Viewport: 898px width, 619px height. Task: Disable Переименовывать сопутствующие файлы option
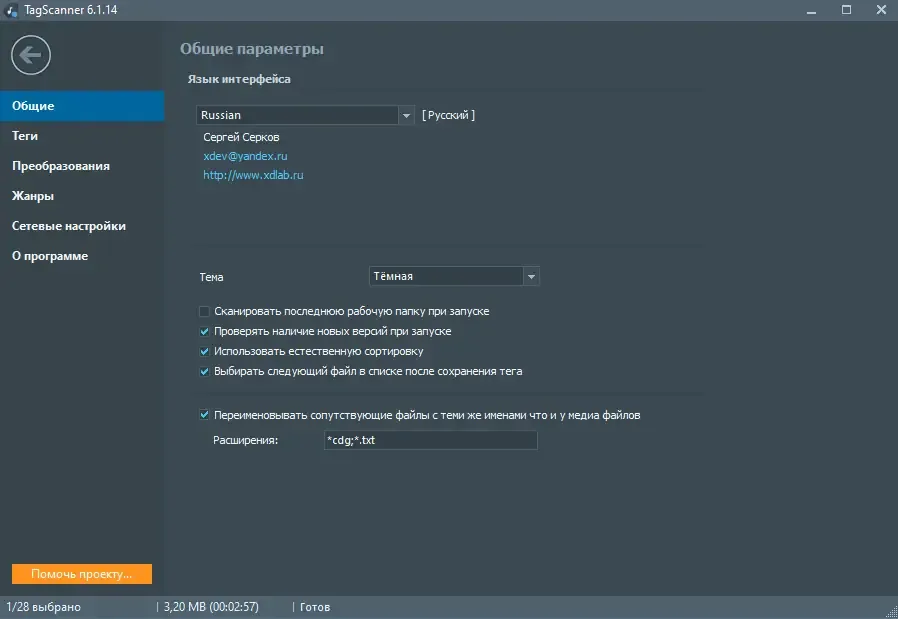[x=204, y=415]
